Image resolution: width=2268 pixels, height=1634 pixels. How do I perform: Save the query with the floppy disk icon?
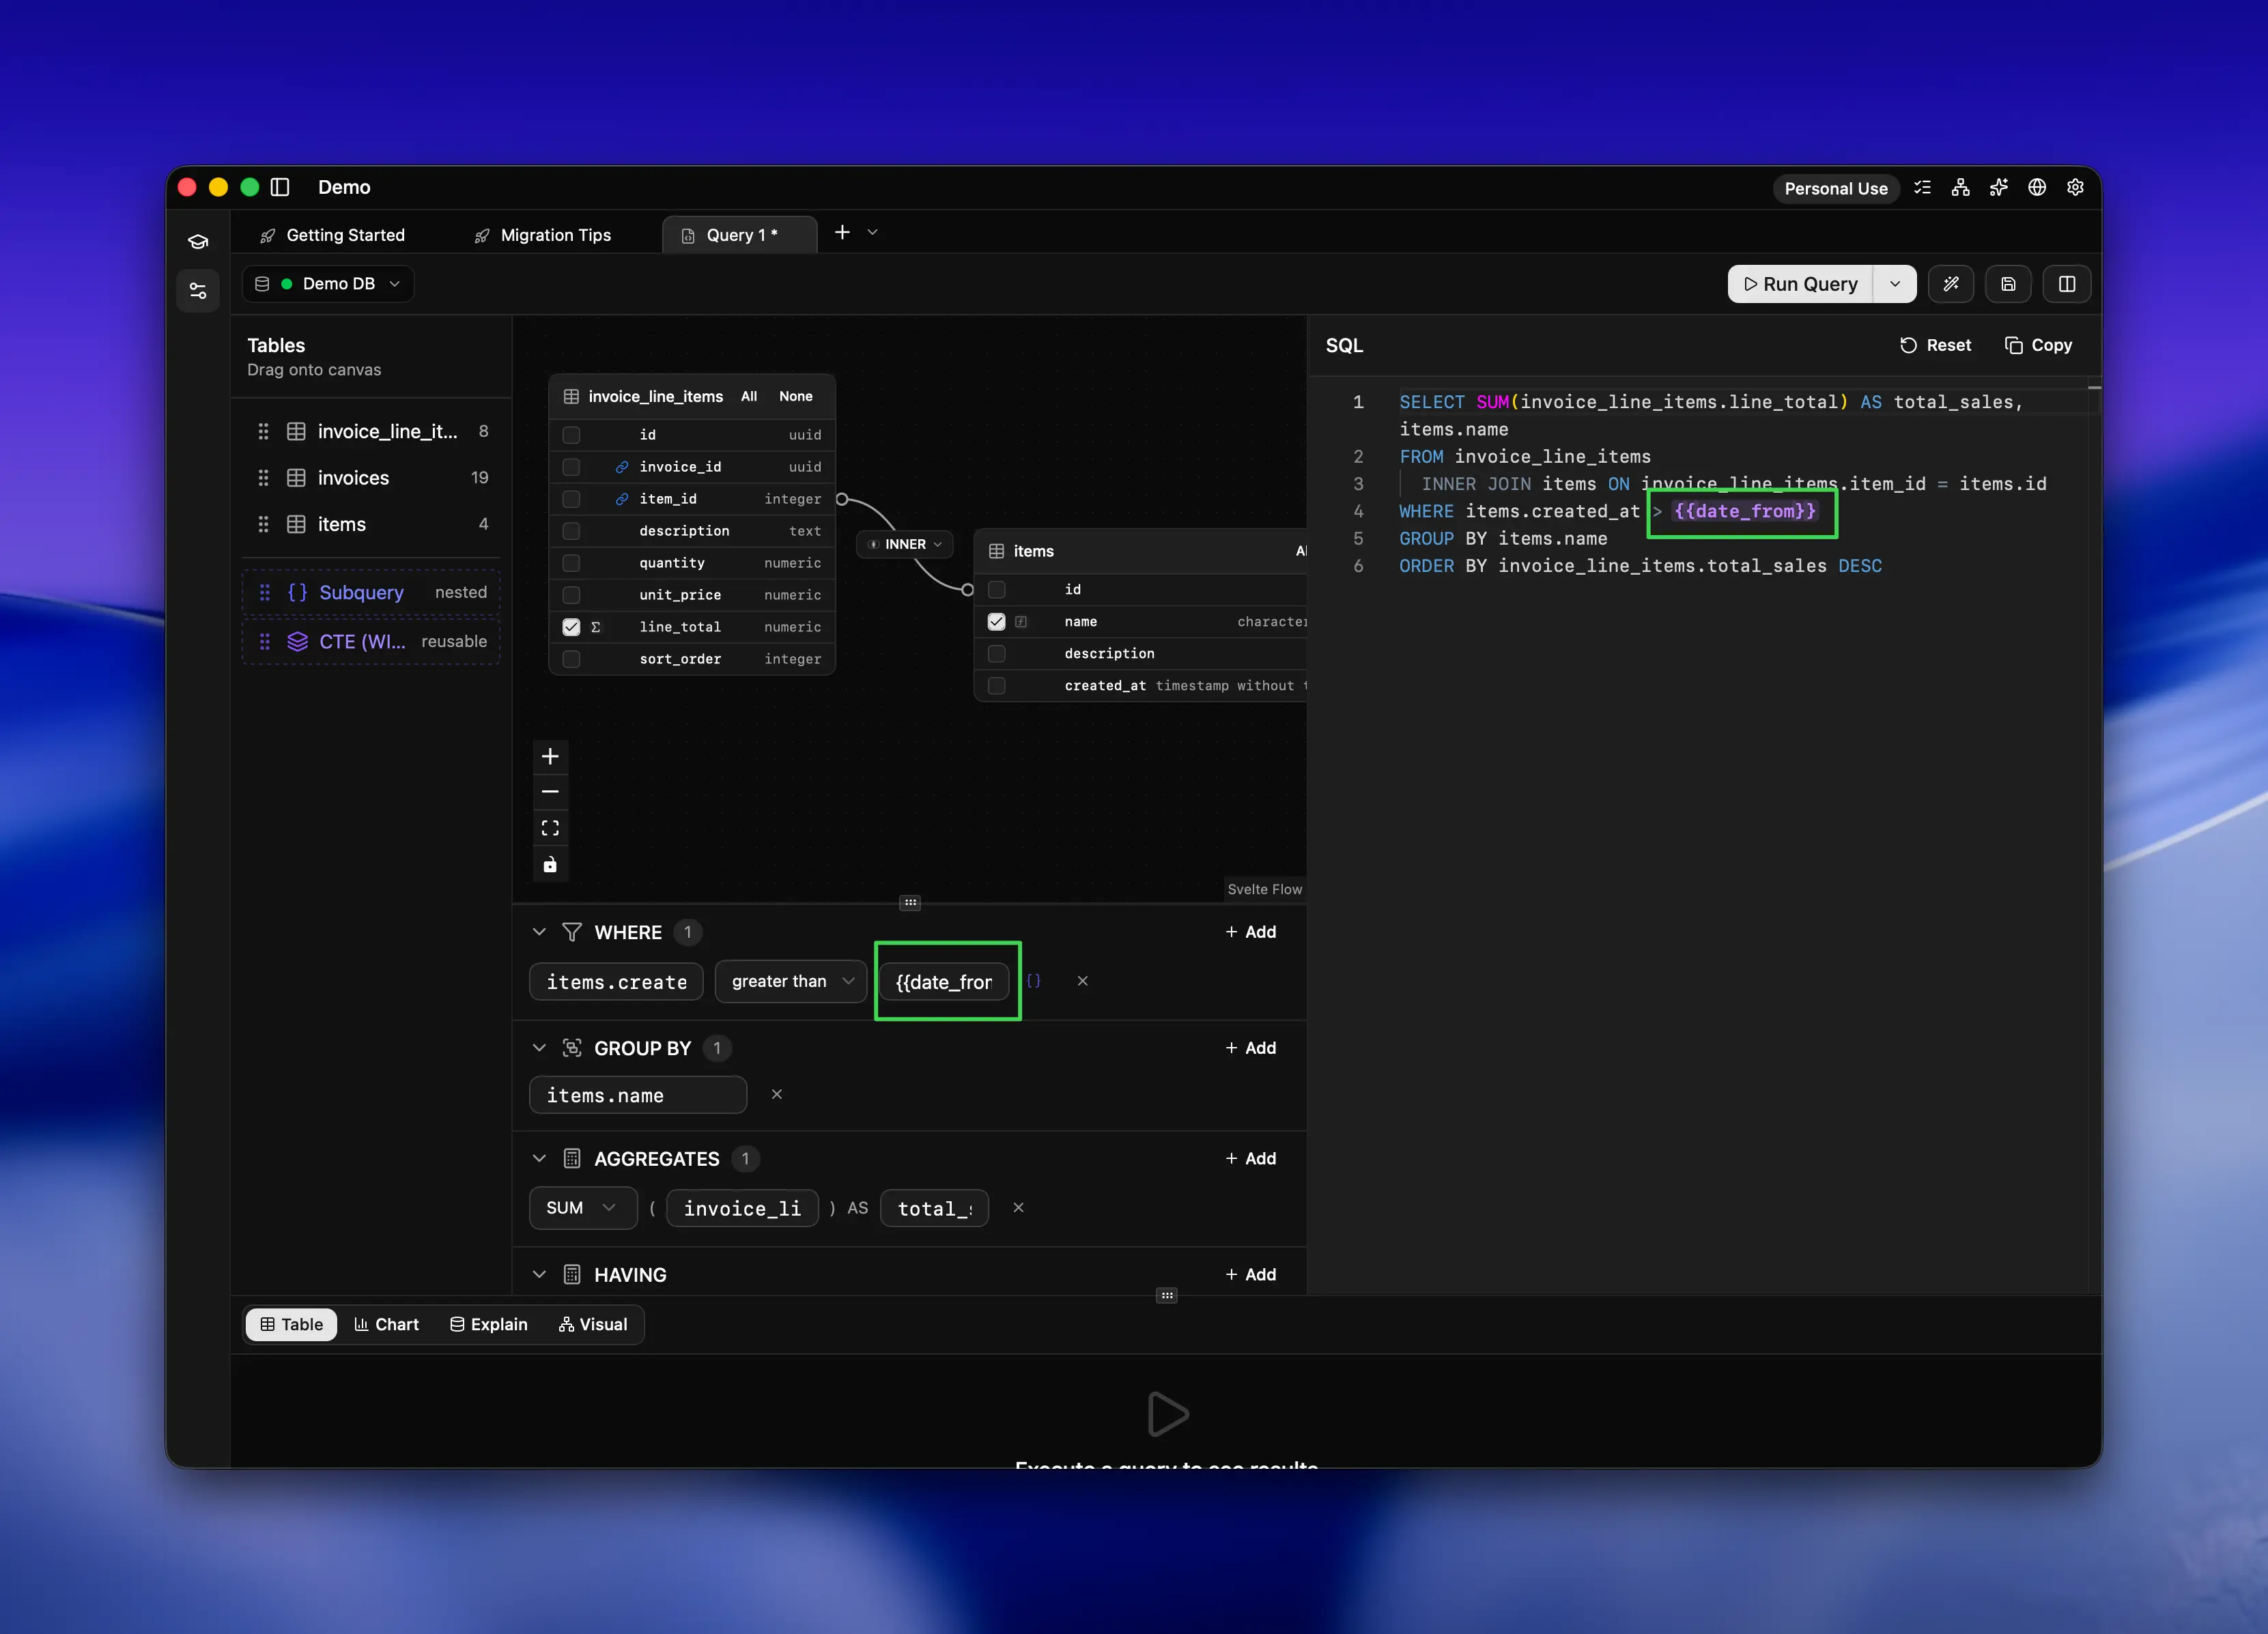coord(2008,284)
